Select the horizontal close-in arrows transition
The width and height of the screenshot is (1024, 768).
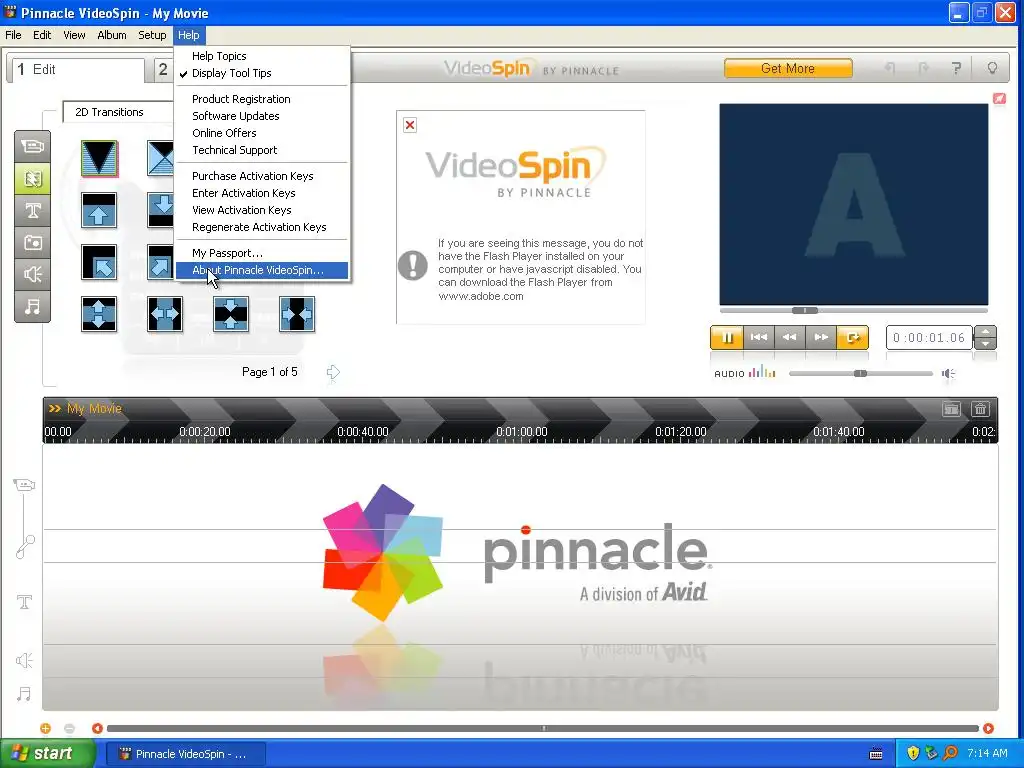point(296,314)
